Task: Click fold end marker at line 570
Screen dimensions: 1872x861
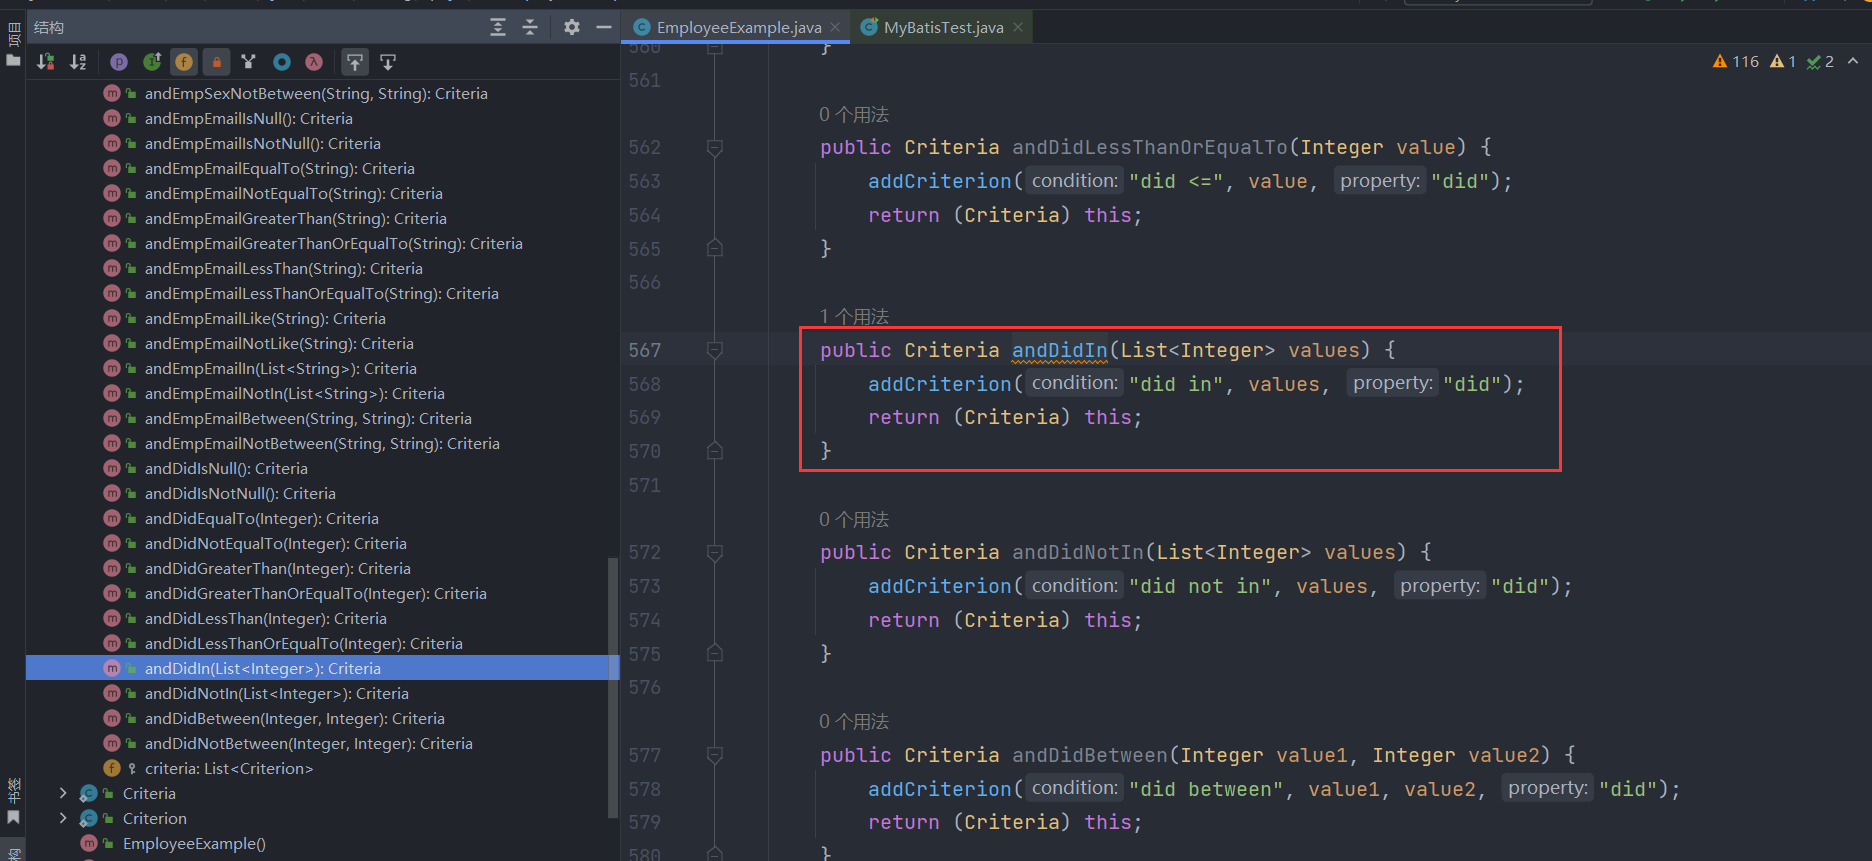Action: coord(715,451)
